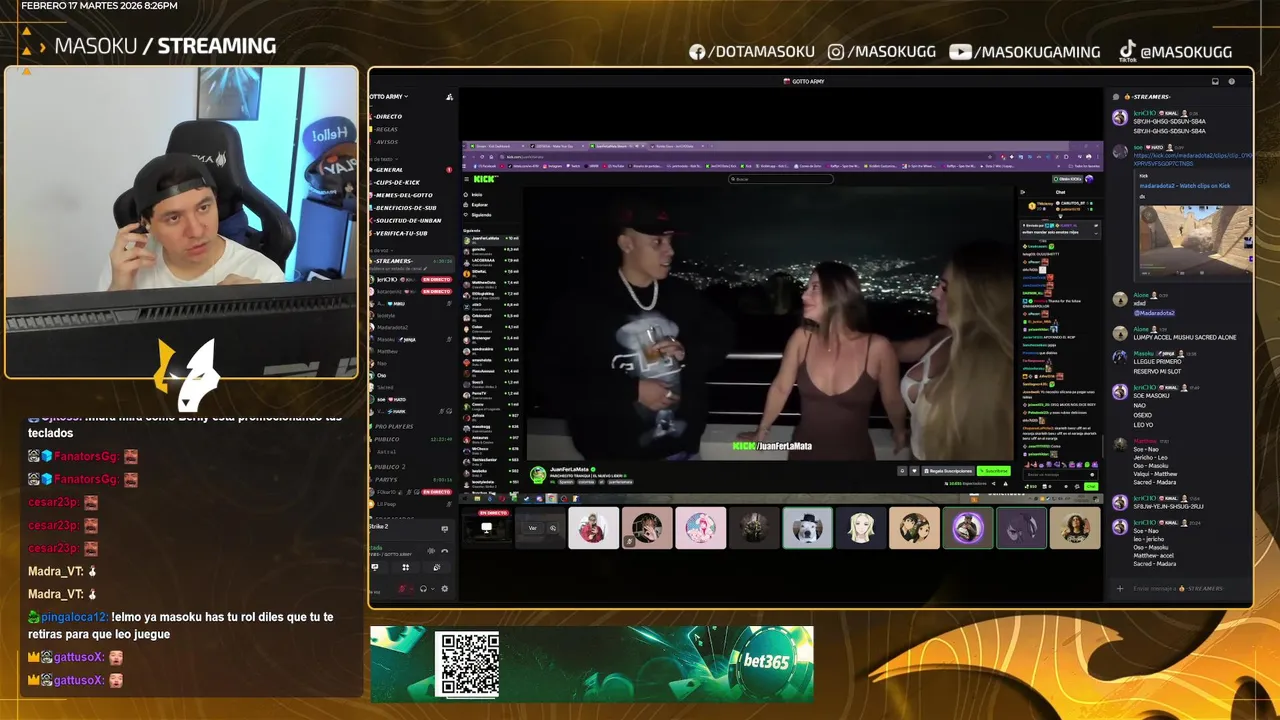The image size is (1280, 720).
Task: Open the madaradota2 Watch clips on Kick link
Action: [x=1185, y=186]
